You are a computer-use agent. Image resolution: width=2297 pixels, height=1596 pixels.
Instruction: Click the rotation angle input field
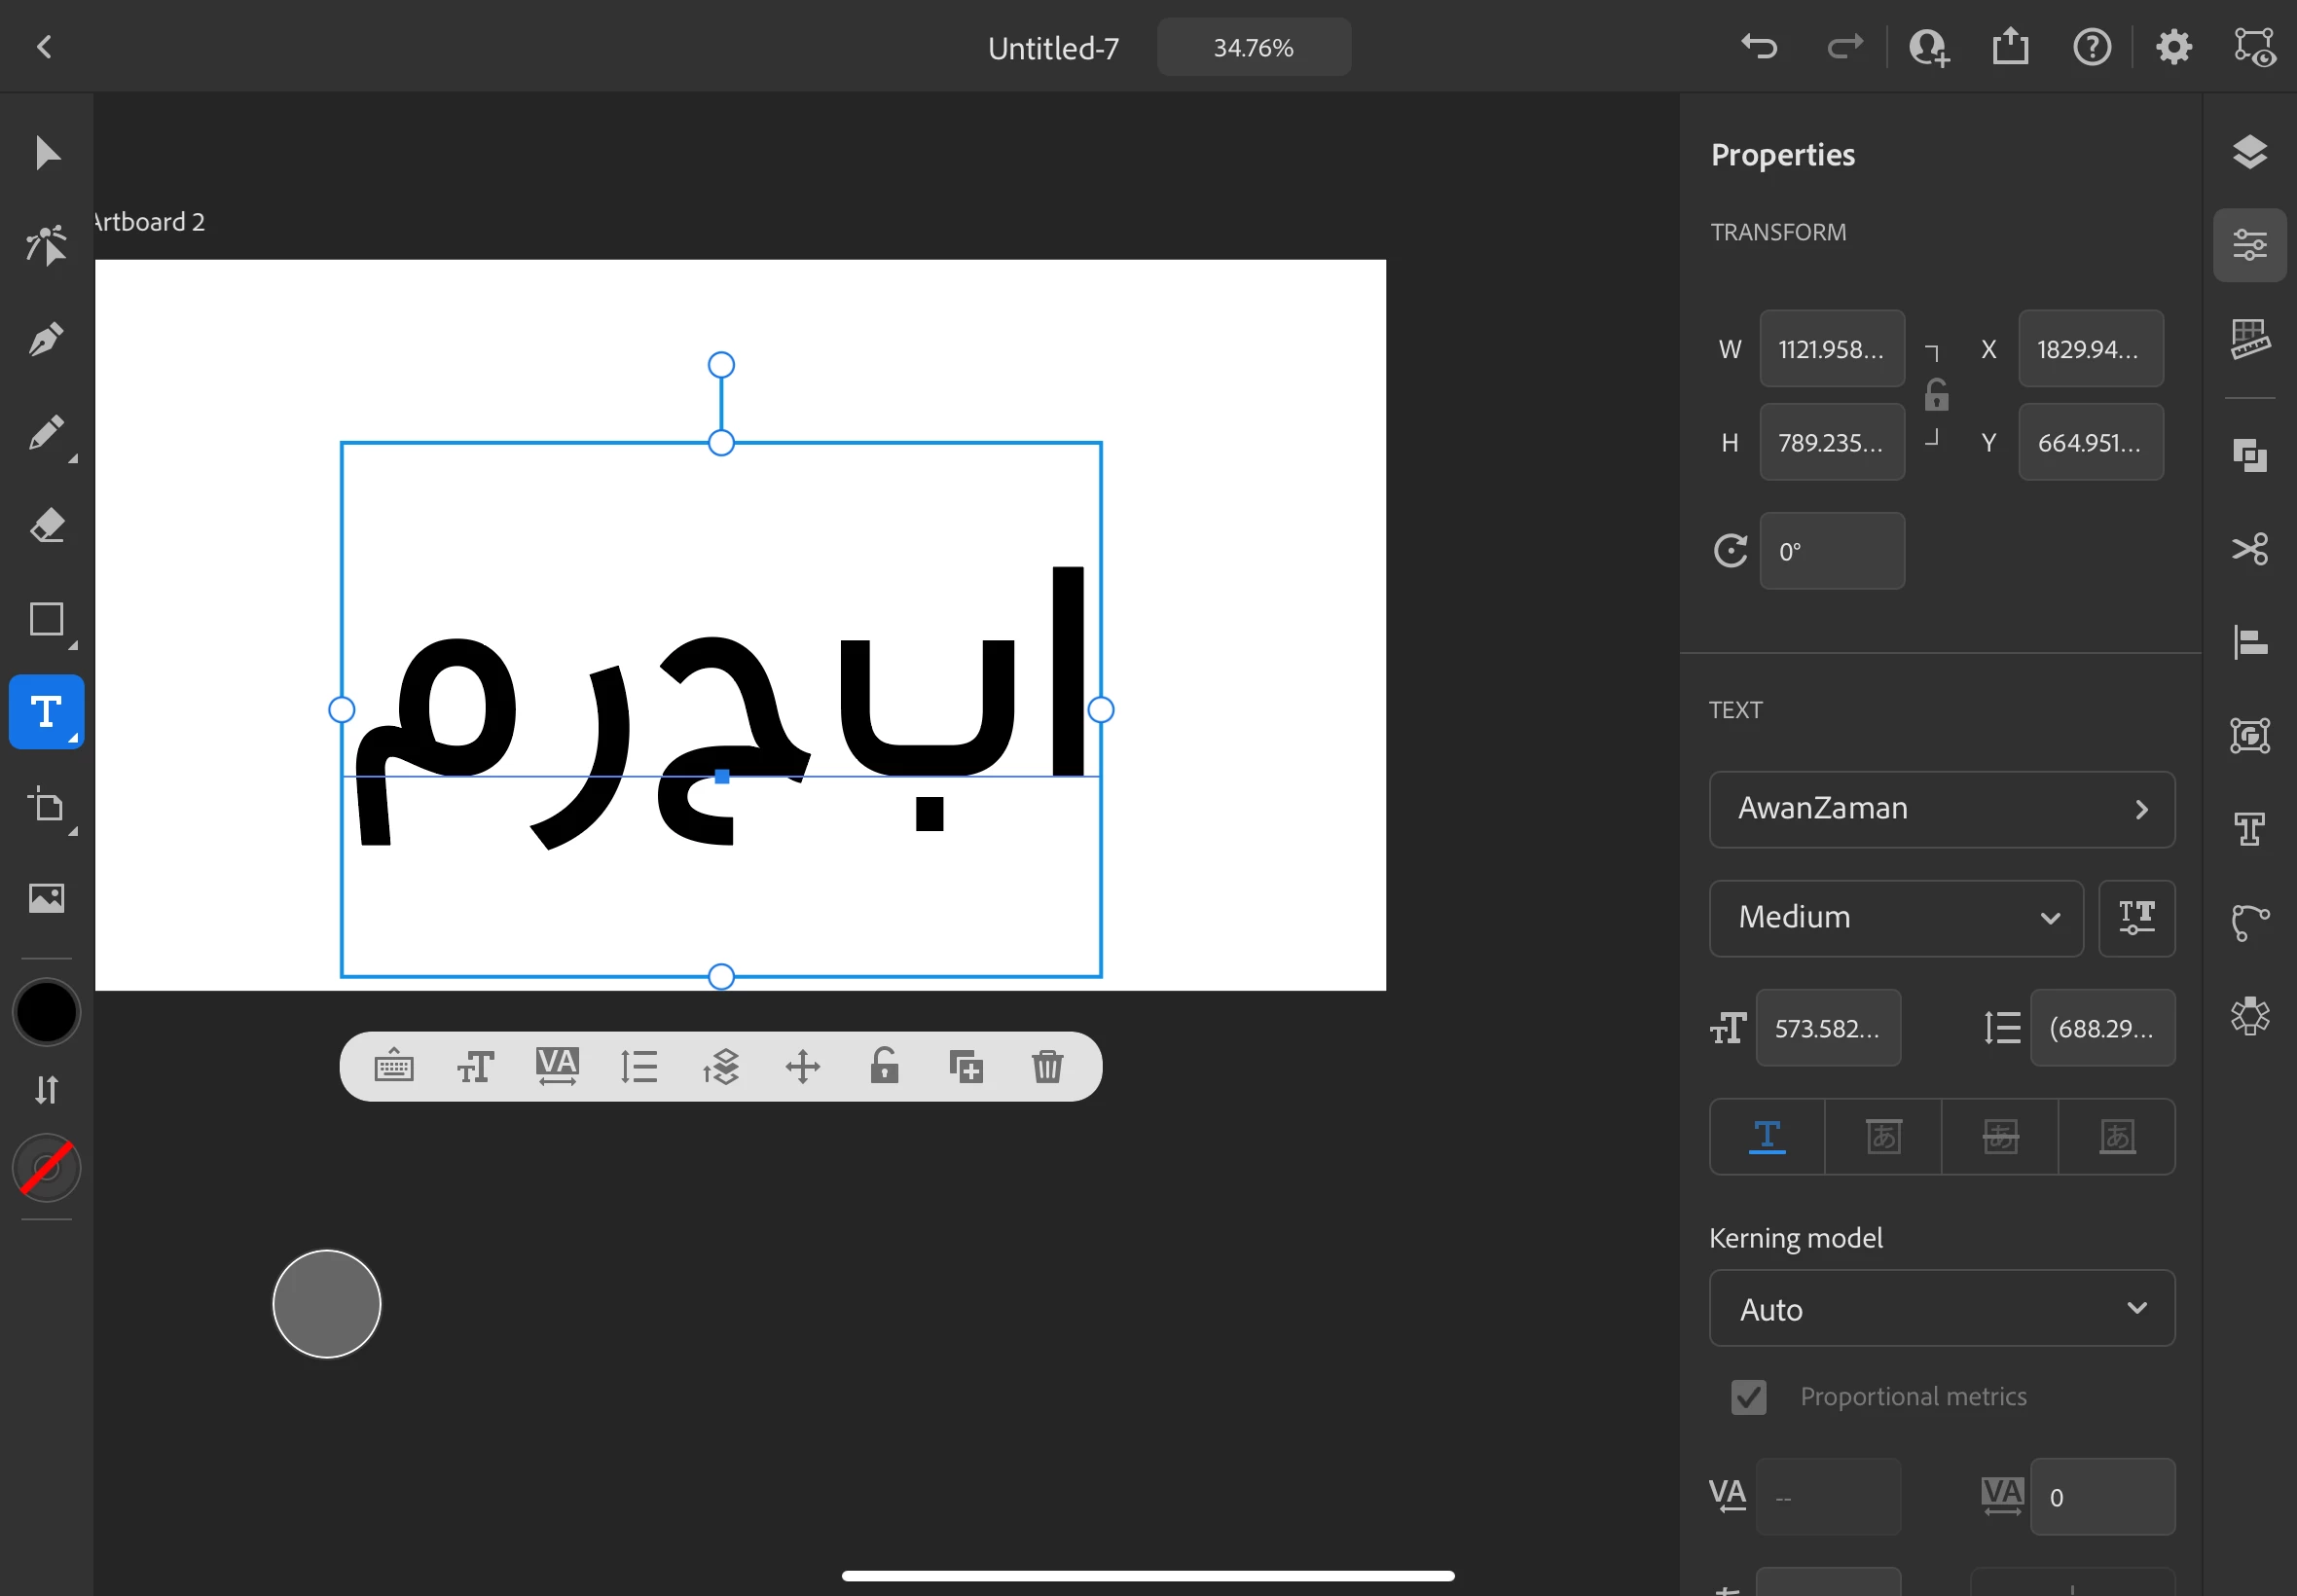pos(1831,552)
